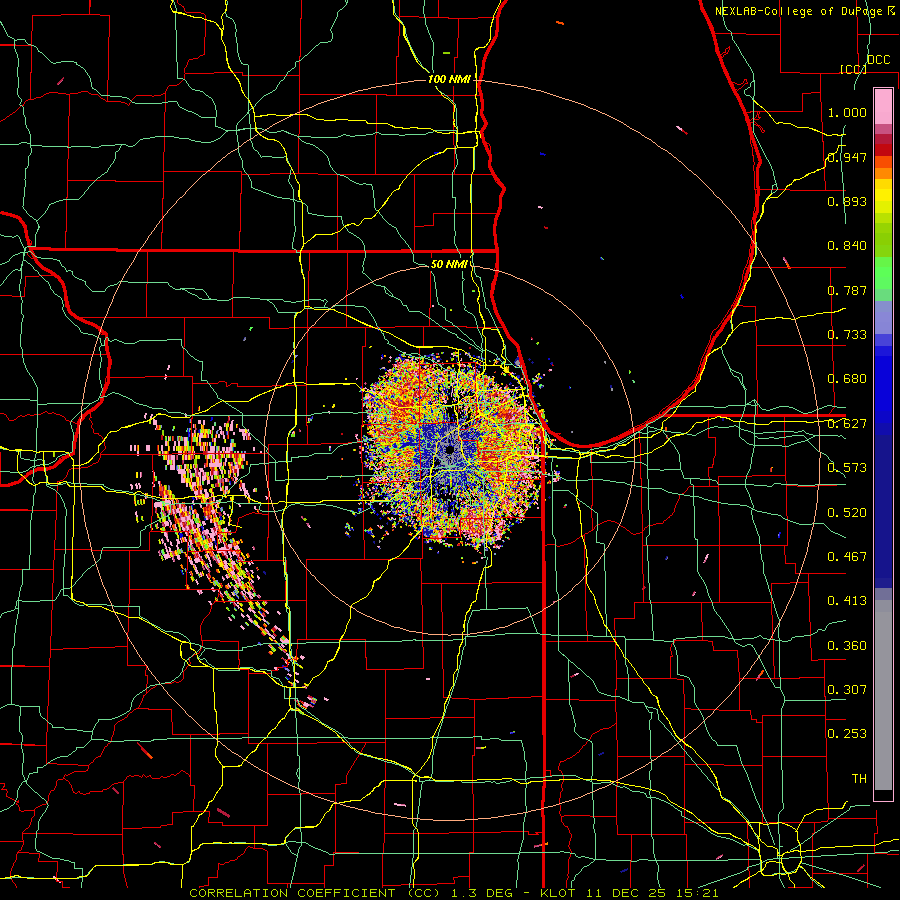Select the 0.840 scale value

pos(847,246)
